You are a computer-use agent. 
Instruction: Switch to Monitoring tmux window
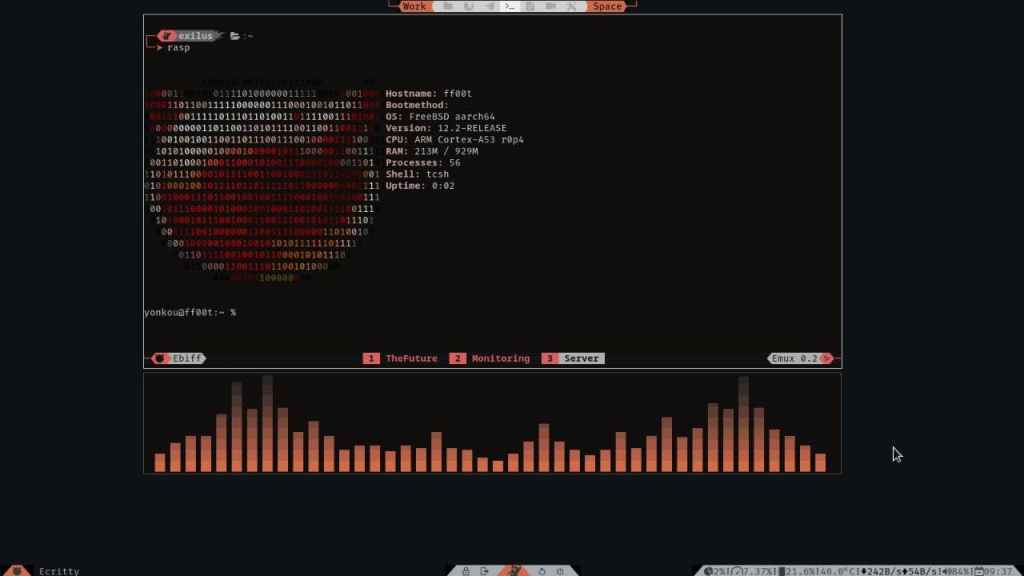point(490,358)
